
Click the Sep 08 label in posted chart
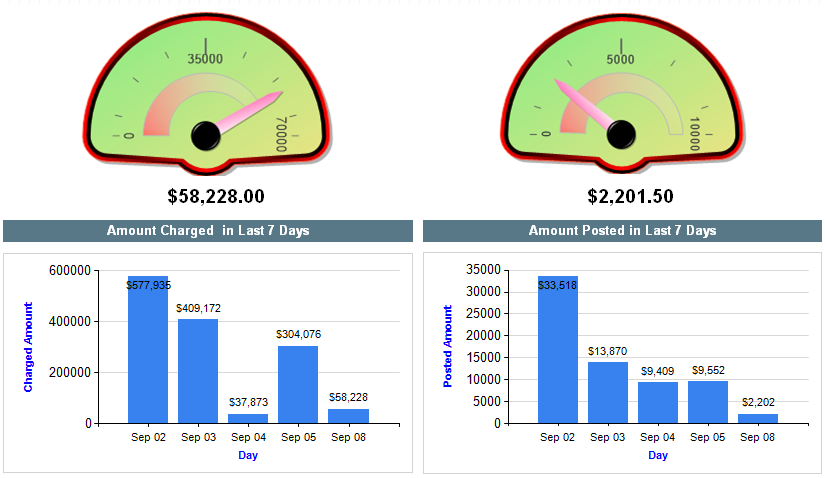point(758,437)
